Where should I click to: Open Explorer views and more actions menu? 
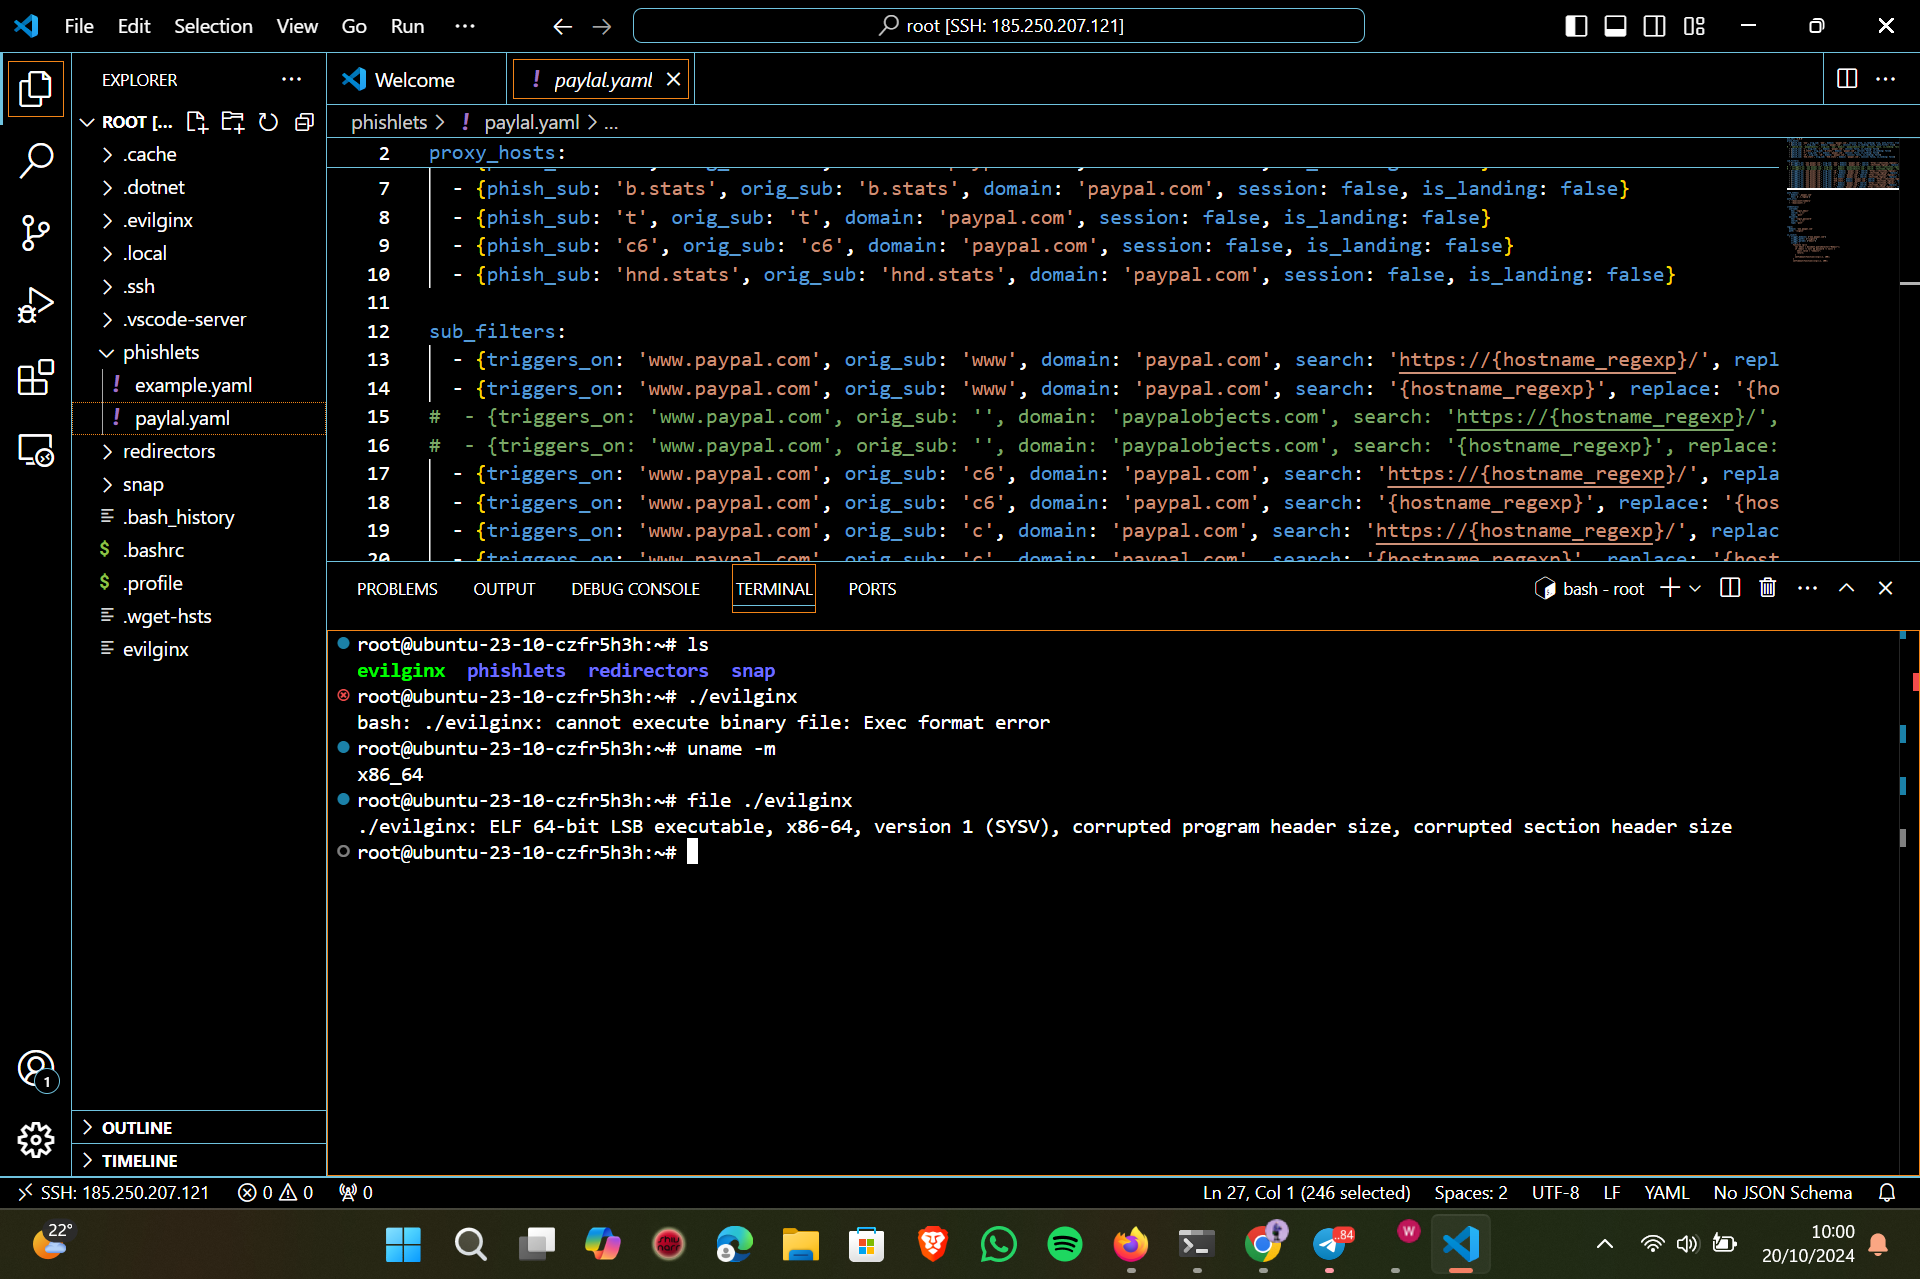[291, 79]
